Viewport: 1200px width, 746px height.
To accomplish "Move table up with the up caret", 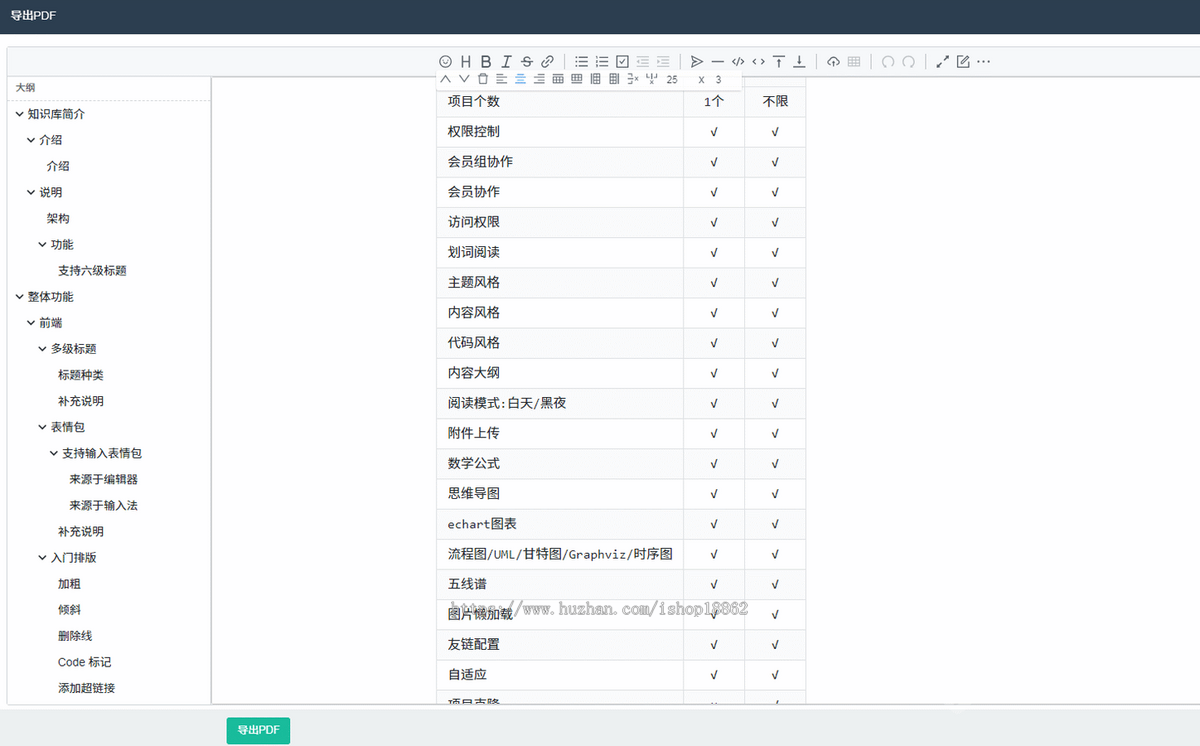I will click(445, 79).
